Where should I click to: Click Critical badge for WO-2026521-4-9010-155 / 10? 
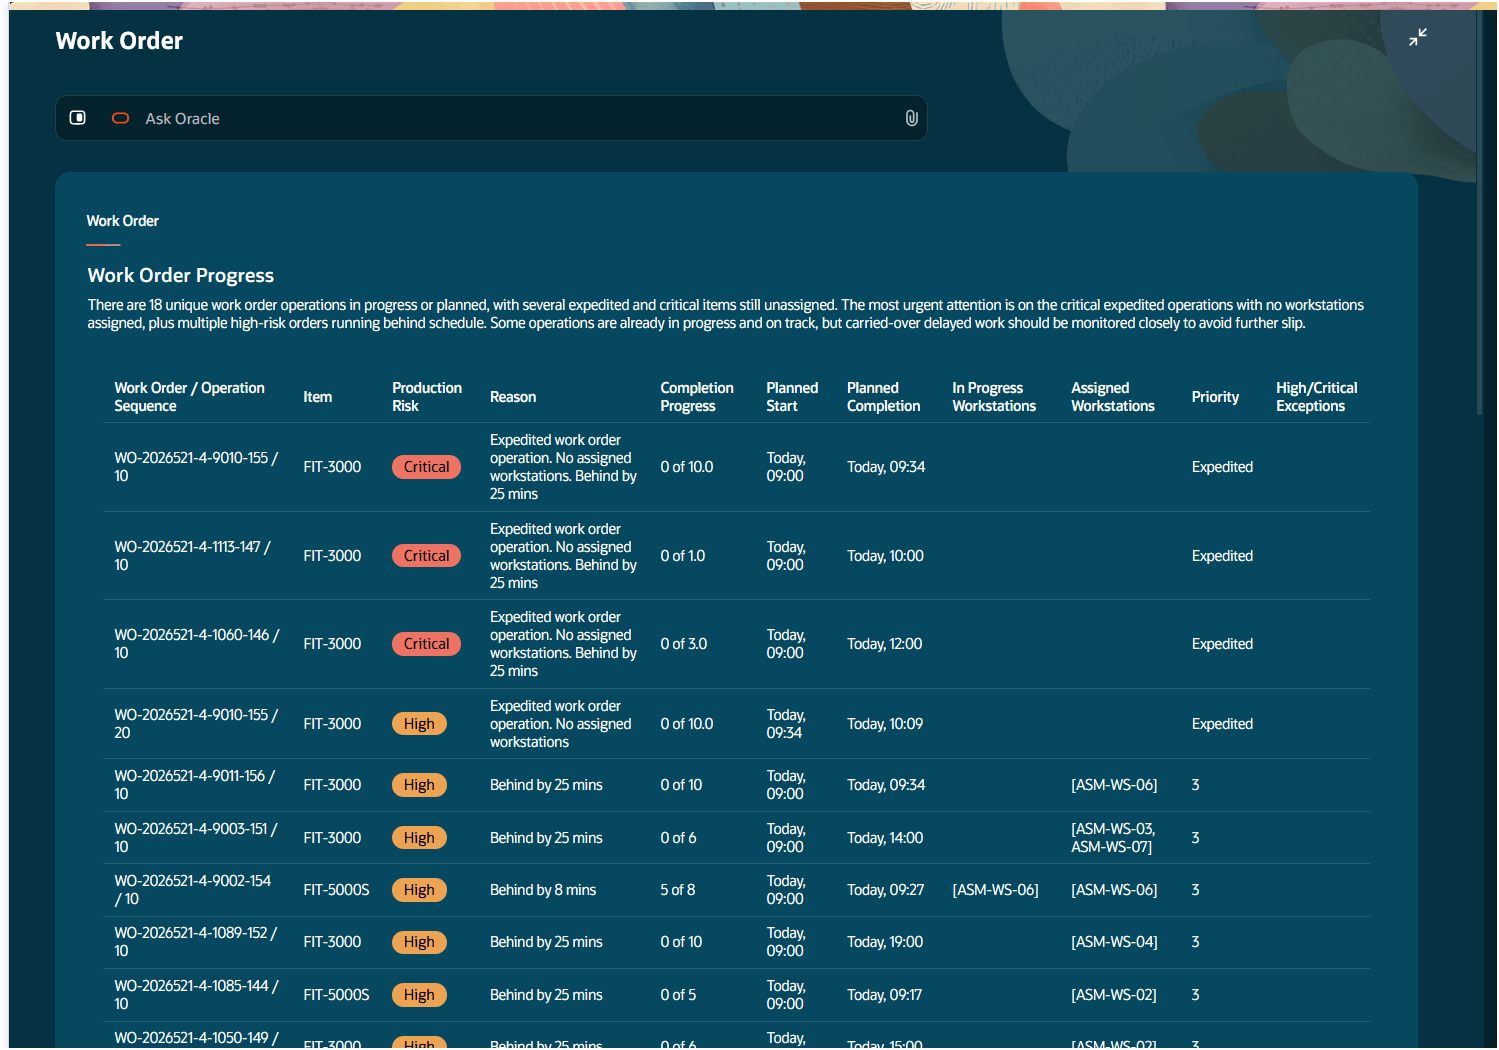(x=426, y=467)
